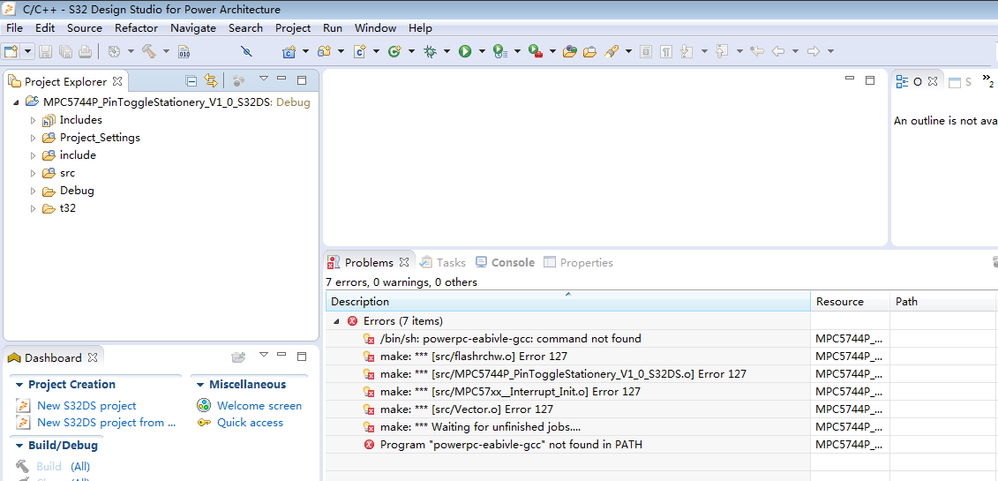Open the Project menu
This screenshot has height=481, width=998.
coord(293,28)
